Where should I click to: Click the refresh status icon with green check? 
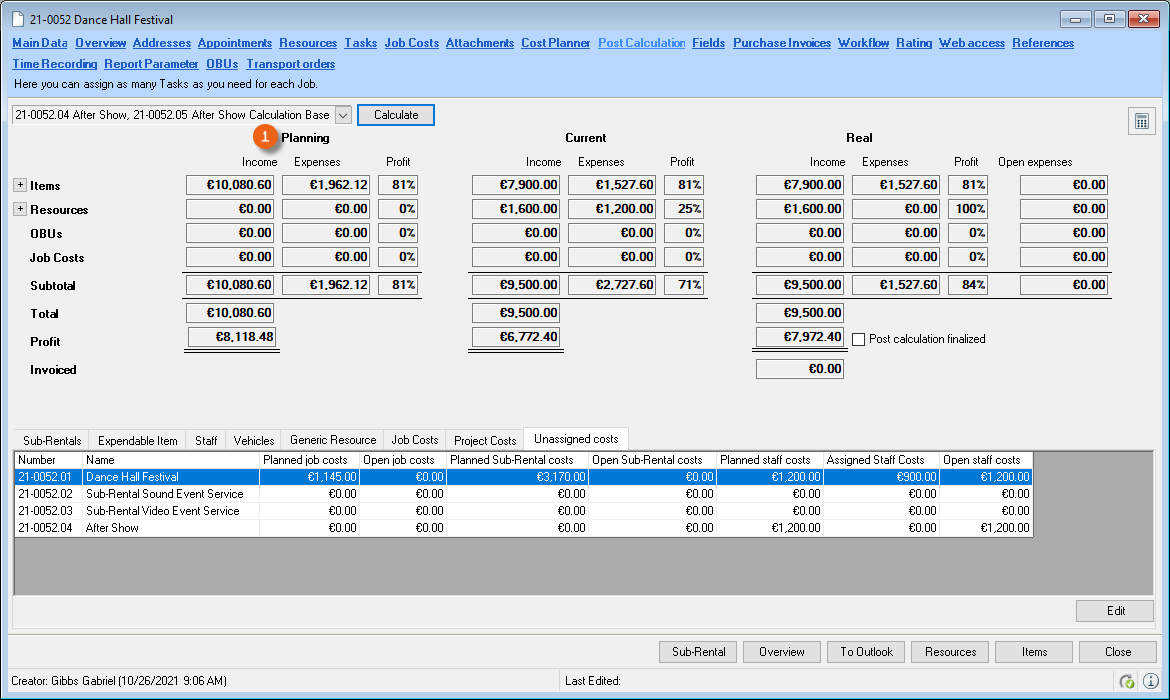tap(1127, 681)
